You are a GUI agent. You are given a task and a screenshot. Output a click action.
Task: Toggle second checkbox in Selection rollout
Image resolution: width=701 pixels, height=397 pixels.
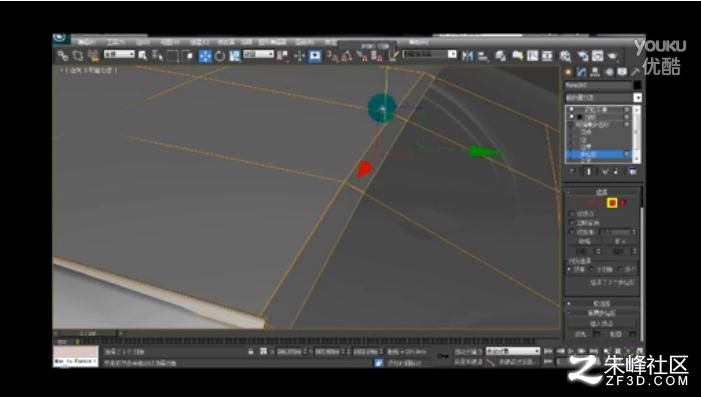point(572,223)
